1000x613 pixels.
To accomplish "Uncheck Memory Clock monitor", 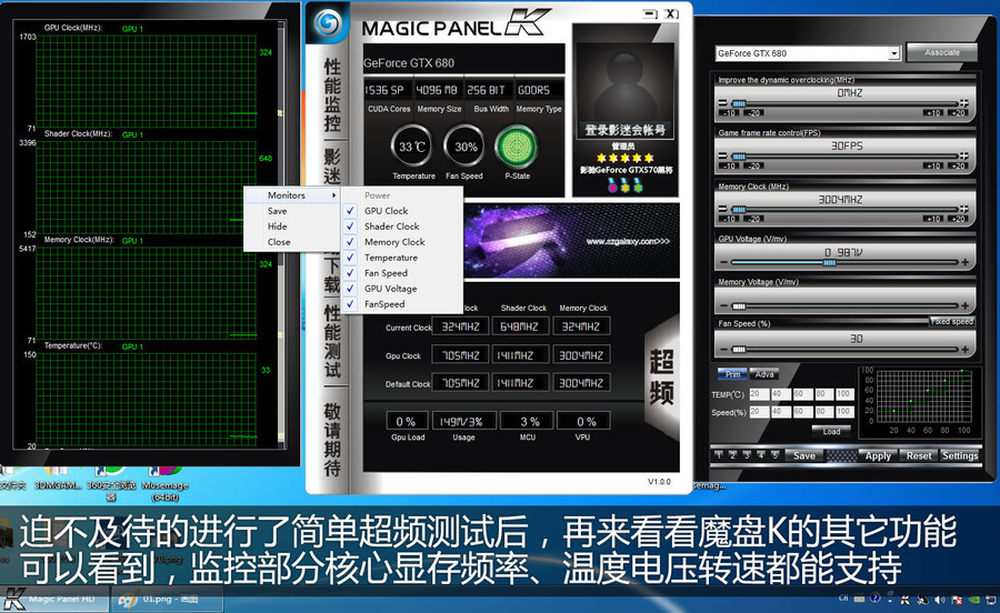I will tap(402, 242).
